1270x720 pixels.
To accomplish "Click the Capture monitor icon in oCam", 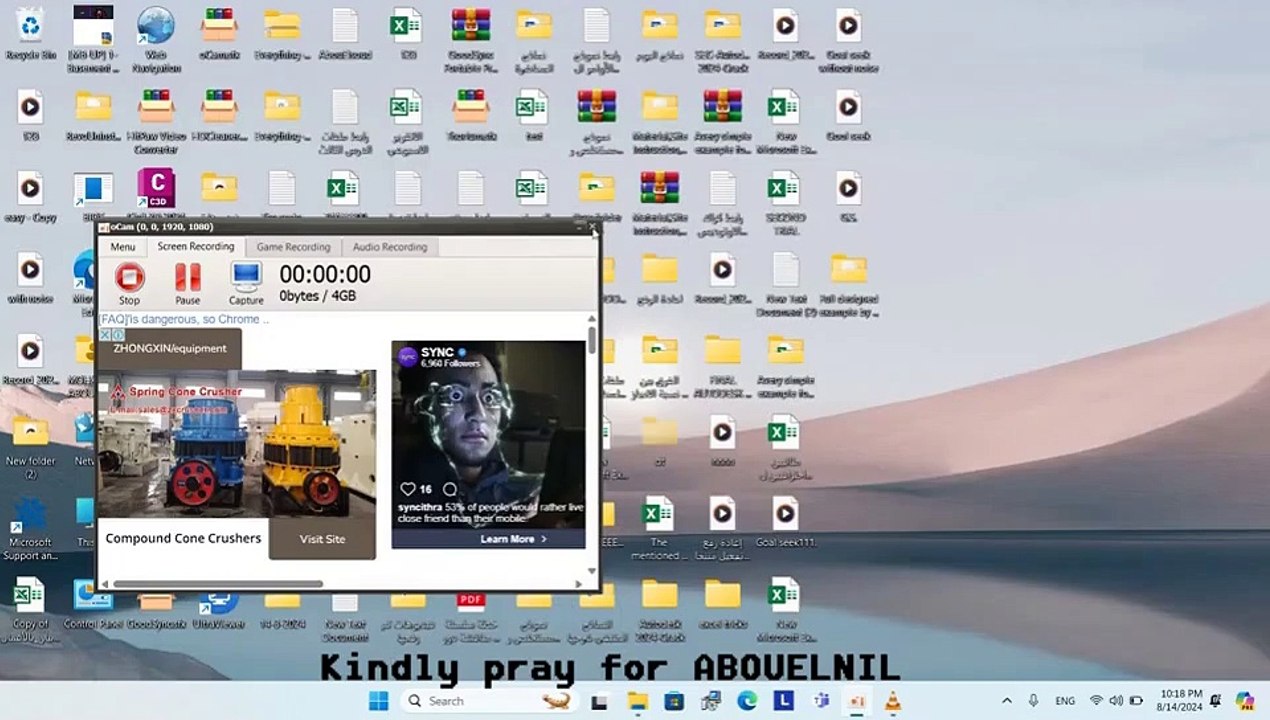I will click(x=246, y=277).
